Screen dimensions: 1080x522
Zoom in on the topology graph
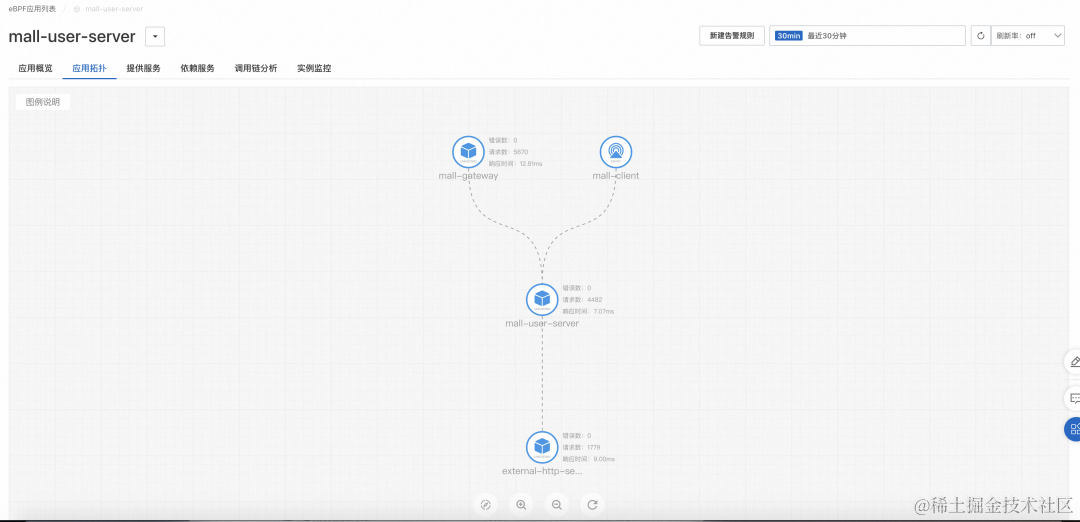[521, 505]
